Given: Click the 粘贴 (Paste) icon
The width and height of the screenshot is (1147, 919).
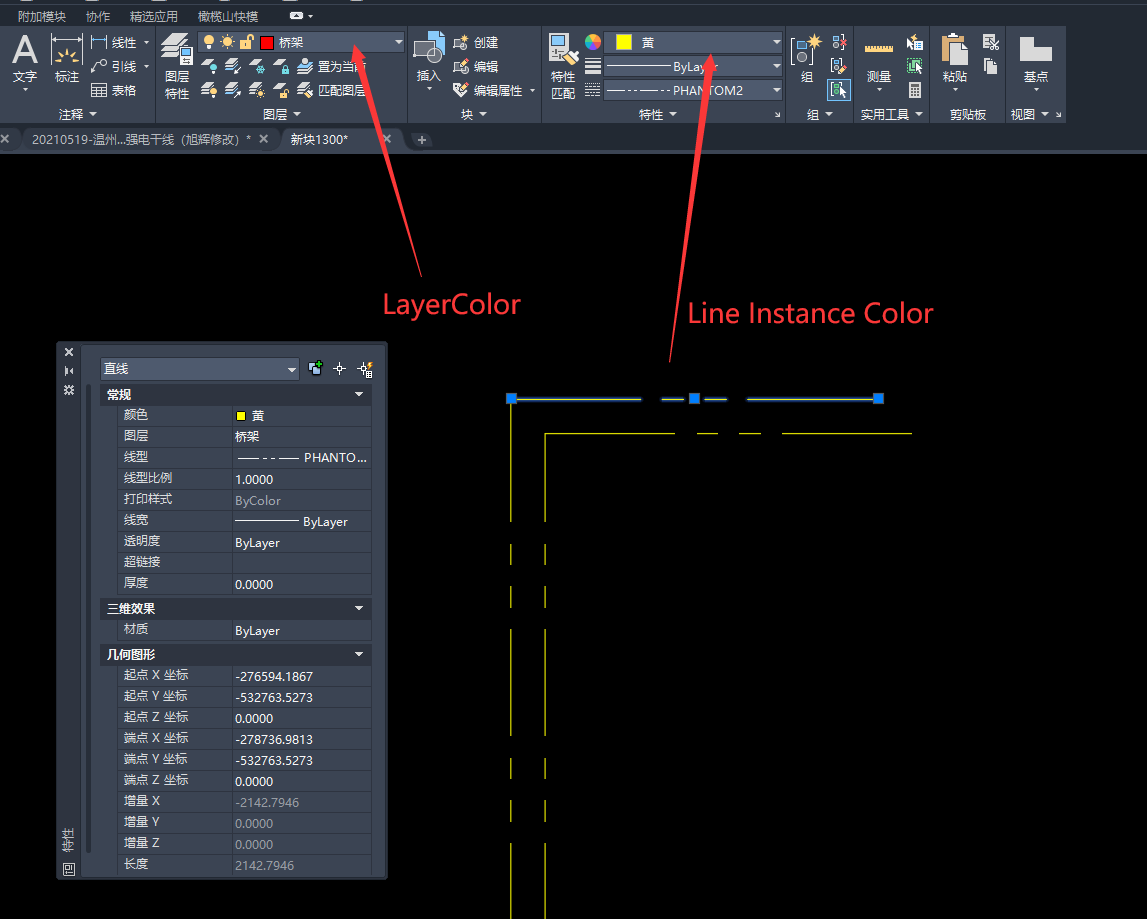Looking at the screenshot, I should point(954,55).
